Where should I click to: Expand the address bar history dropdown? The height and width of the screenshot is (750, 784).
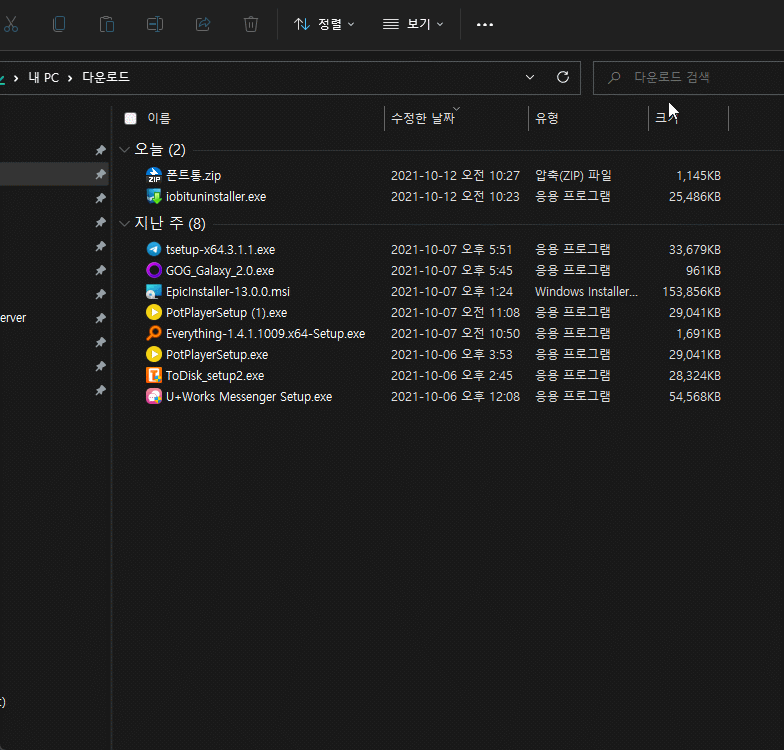(x=530, y=78)
